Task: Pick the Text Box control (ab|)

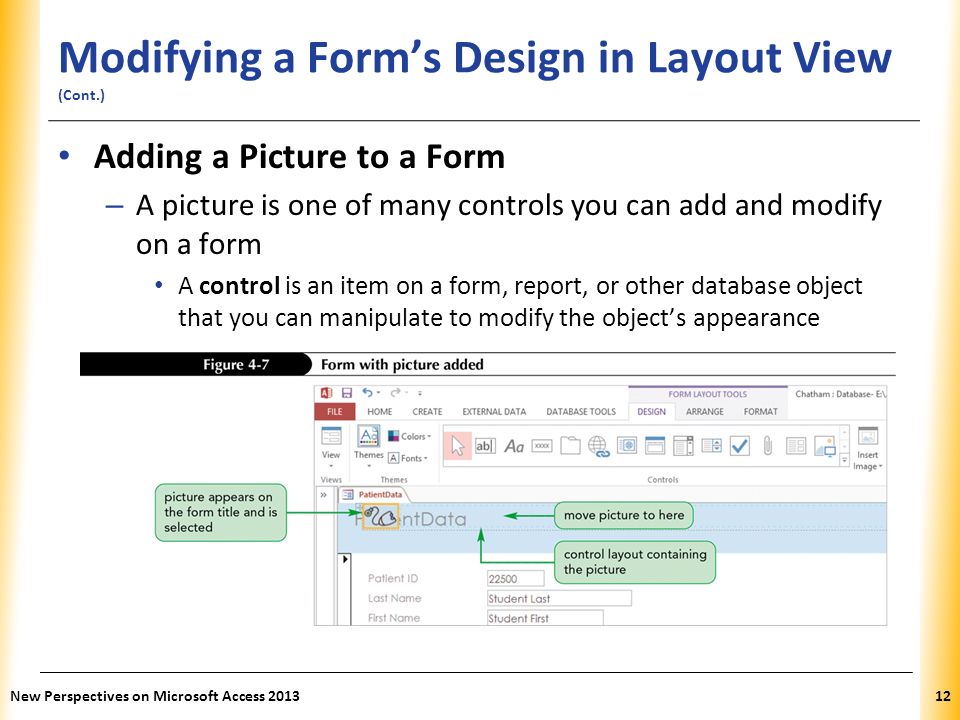Action: [485, 446]
